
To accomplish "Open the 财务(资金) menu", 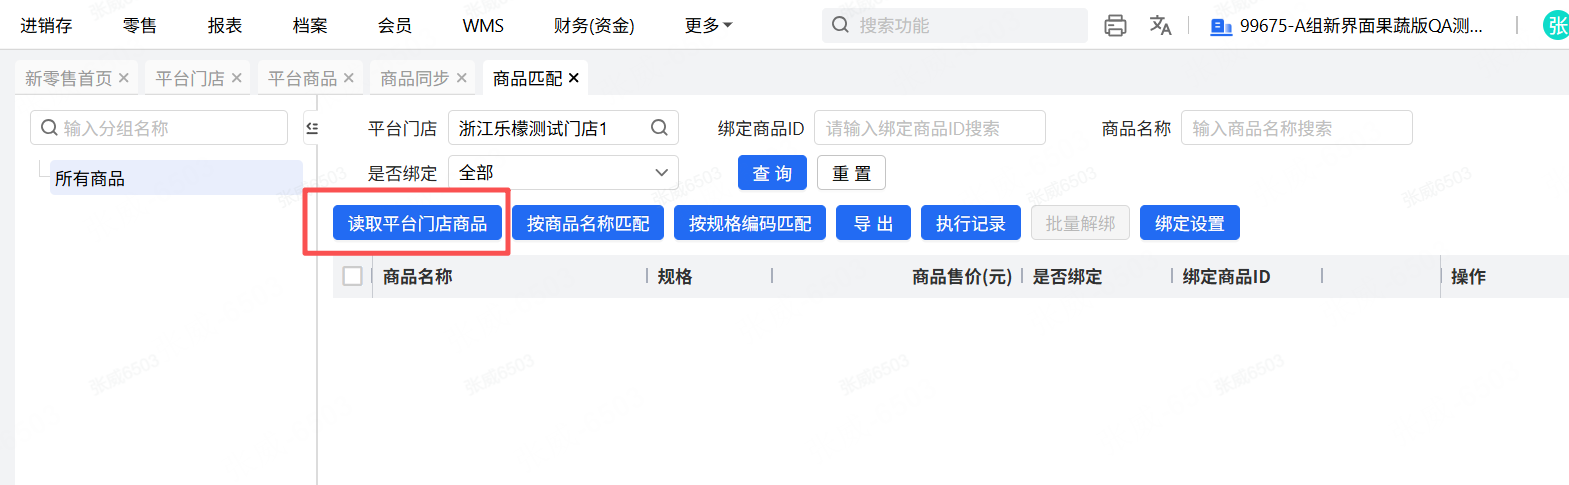I will [x=594, y=26].
